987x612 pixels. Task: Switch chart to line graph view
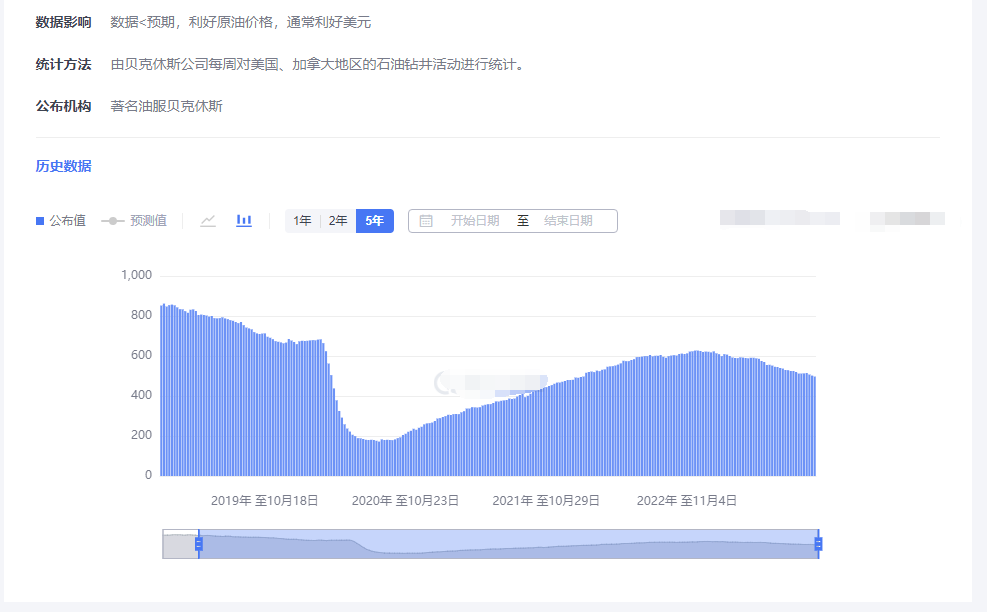tap(208, 221)
